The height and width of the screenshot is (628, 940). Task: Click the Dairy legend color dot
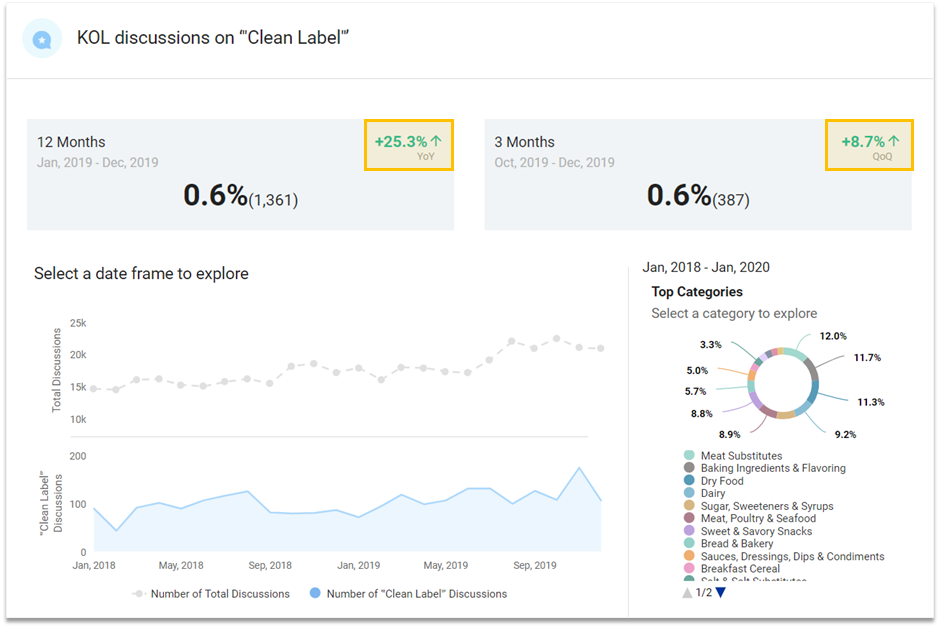click(x=689, y=493)
